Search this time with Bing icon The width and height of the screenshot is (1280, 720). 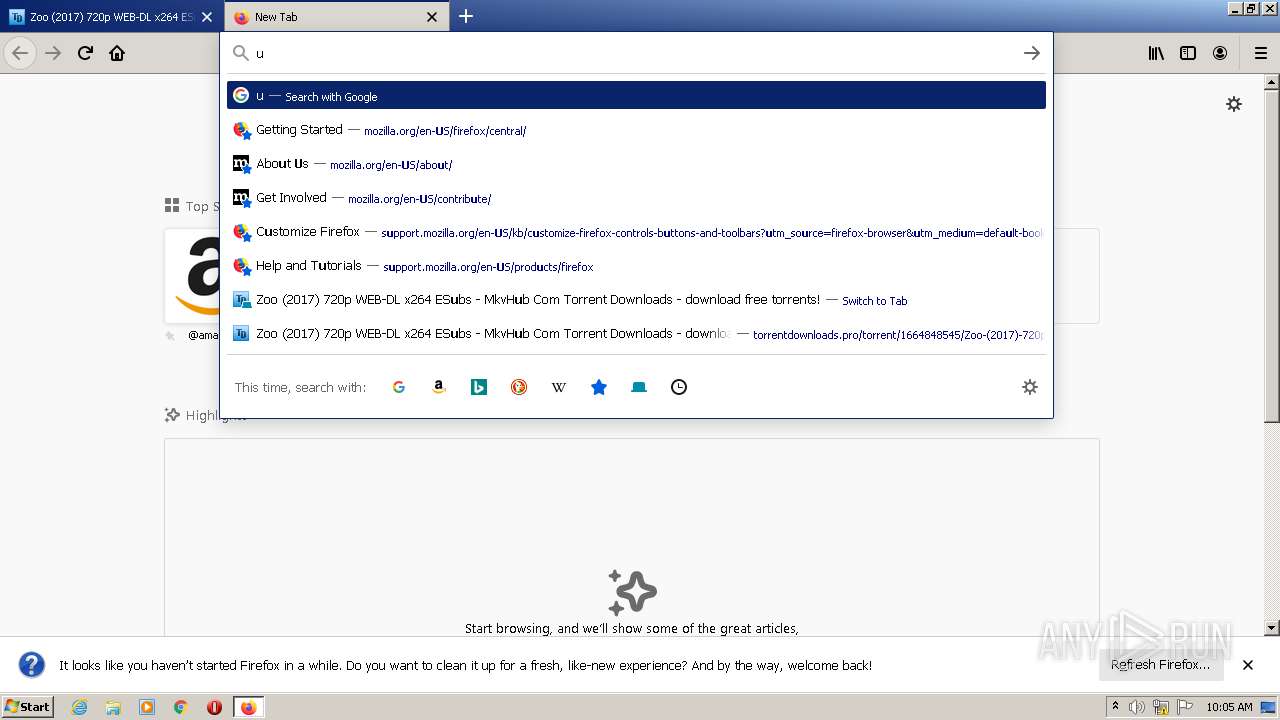coord(479,387)
